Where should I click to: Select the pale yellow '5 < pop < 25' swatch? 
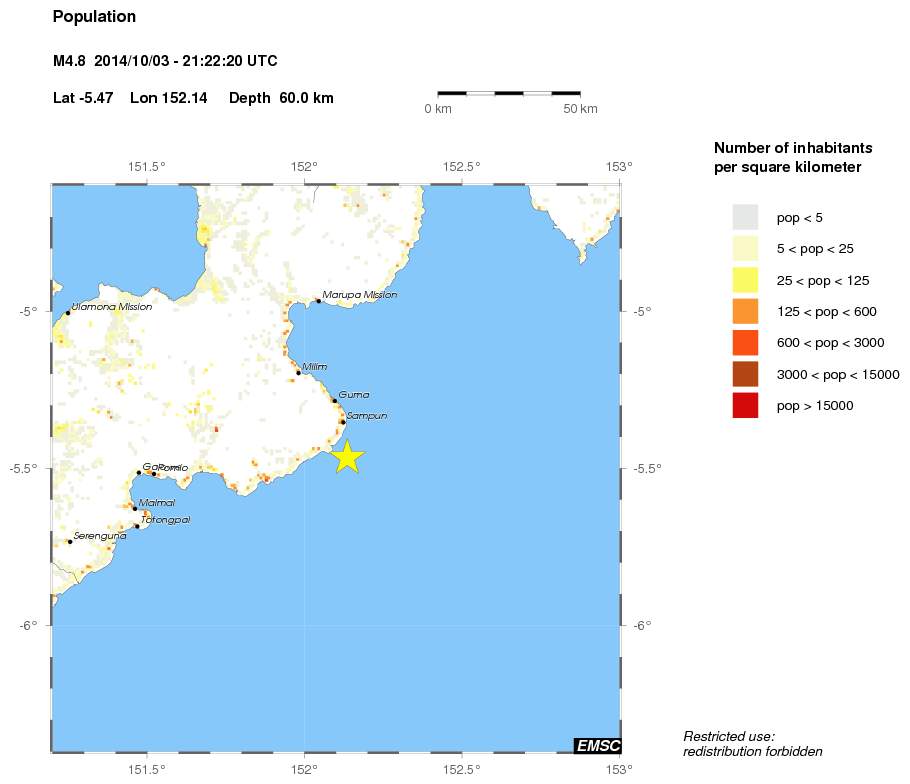(x=745, y=248)
